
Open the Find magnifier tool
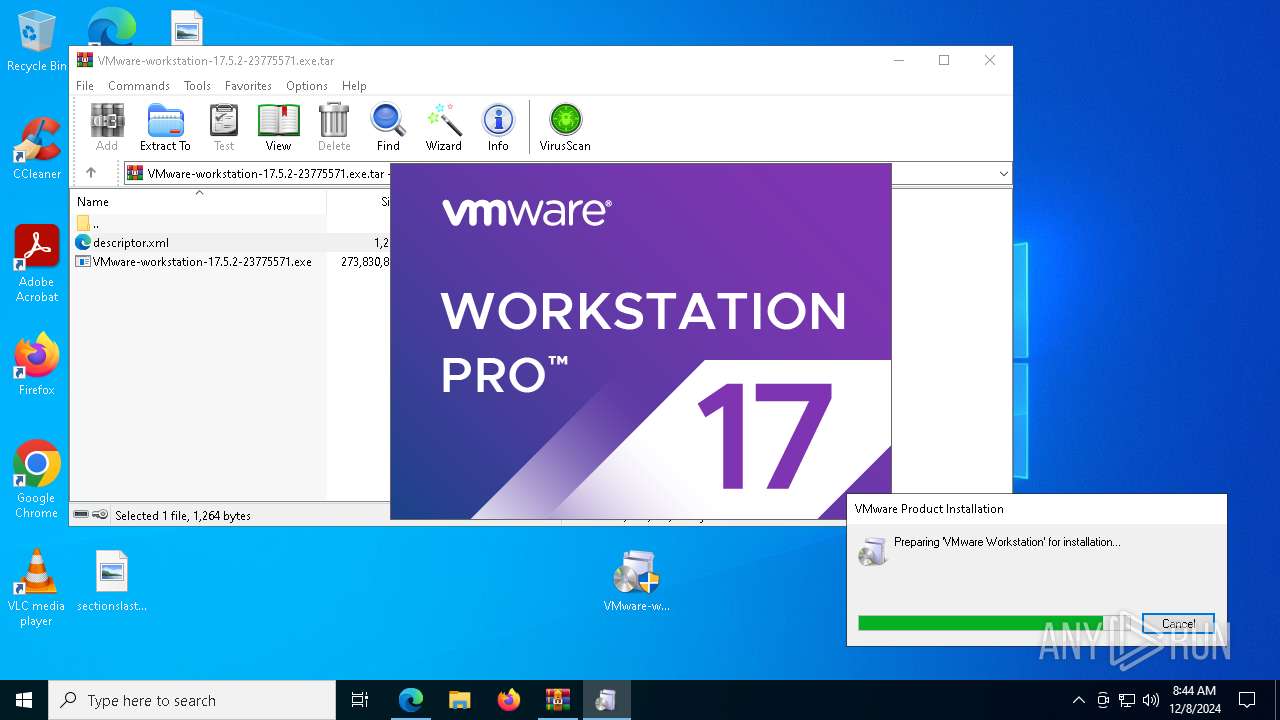click(x=388, y=127)
